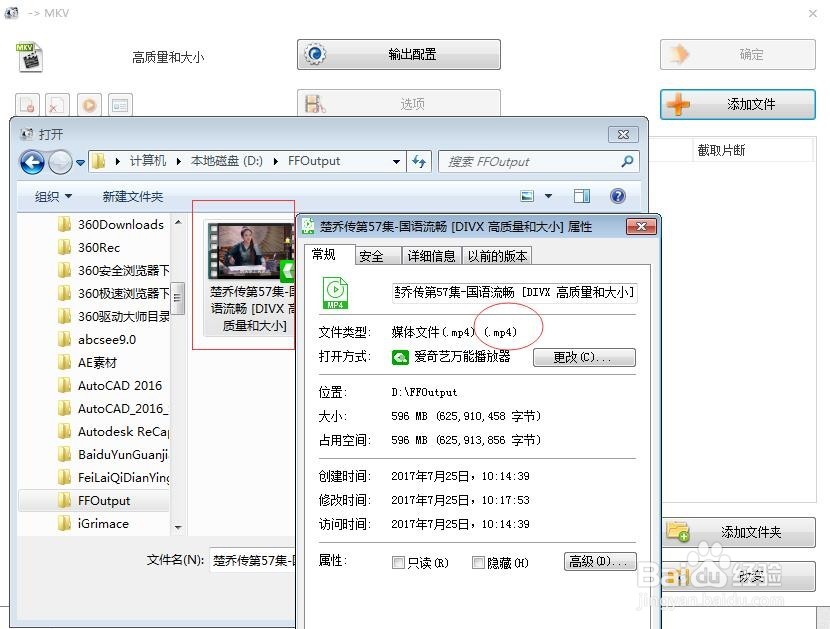
Task: Open the view options dropdown arrow
Action: 548,196
